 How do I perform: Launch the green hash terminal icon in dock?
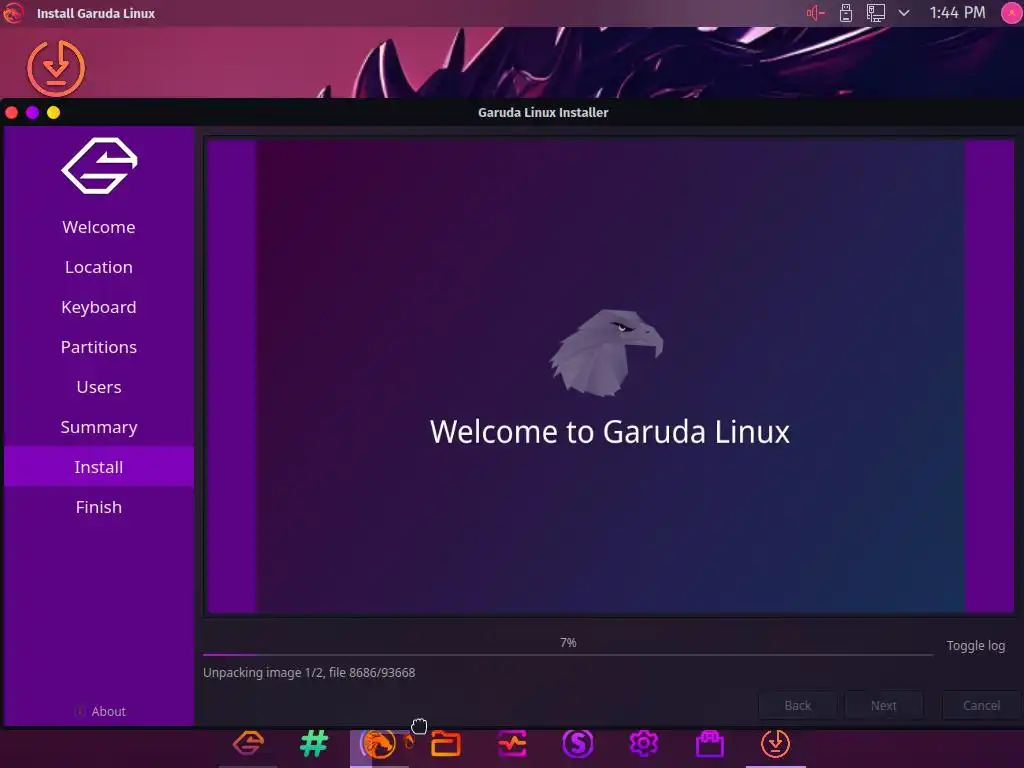click(314, 743)
